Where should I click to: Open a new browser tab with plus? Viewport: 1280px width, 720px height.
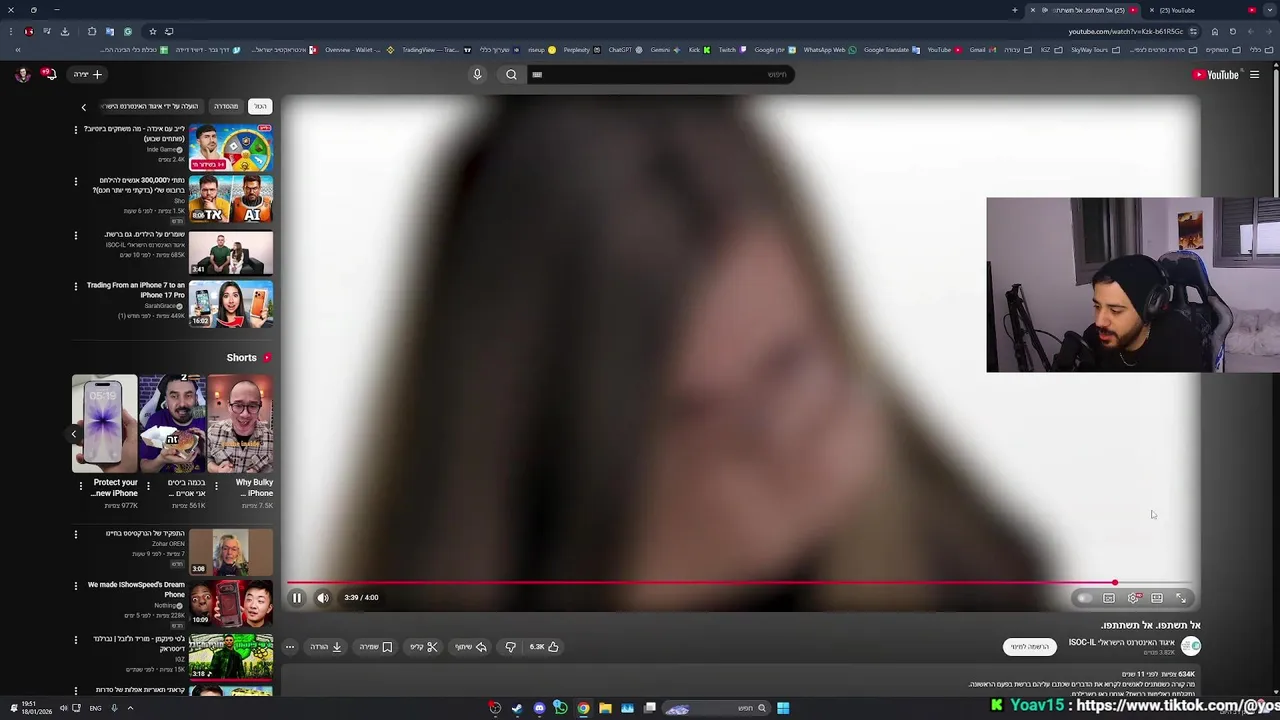[x=1014, y=10]
